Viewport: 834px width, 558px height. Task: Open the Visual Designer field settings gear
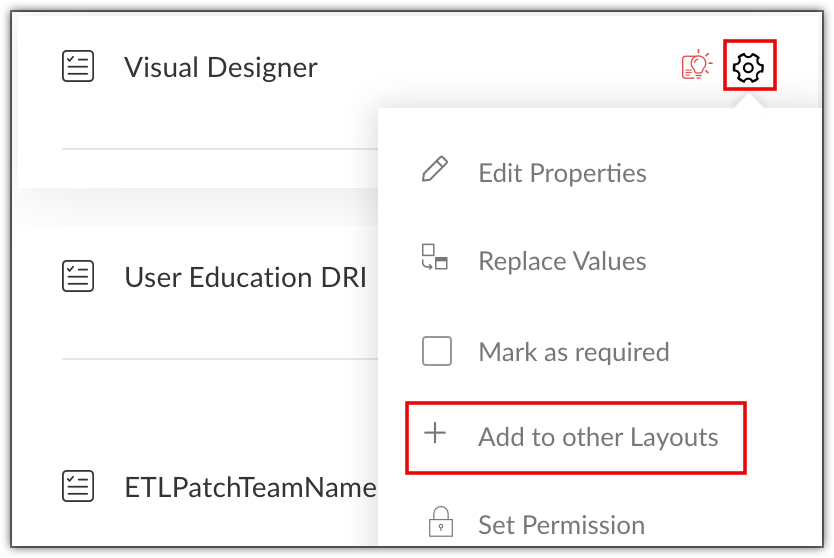[749, 68]
